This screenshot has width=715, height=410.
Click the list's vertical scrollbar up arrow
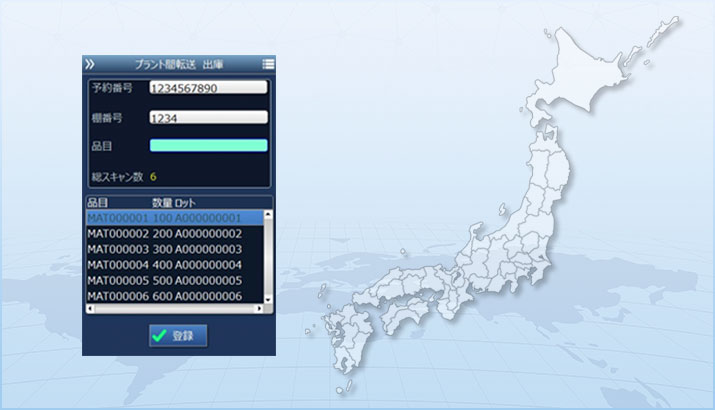click(269, 215)
